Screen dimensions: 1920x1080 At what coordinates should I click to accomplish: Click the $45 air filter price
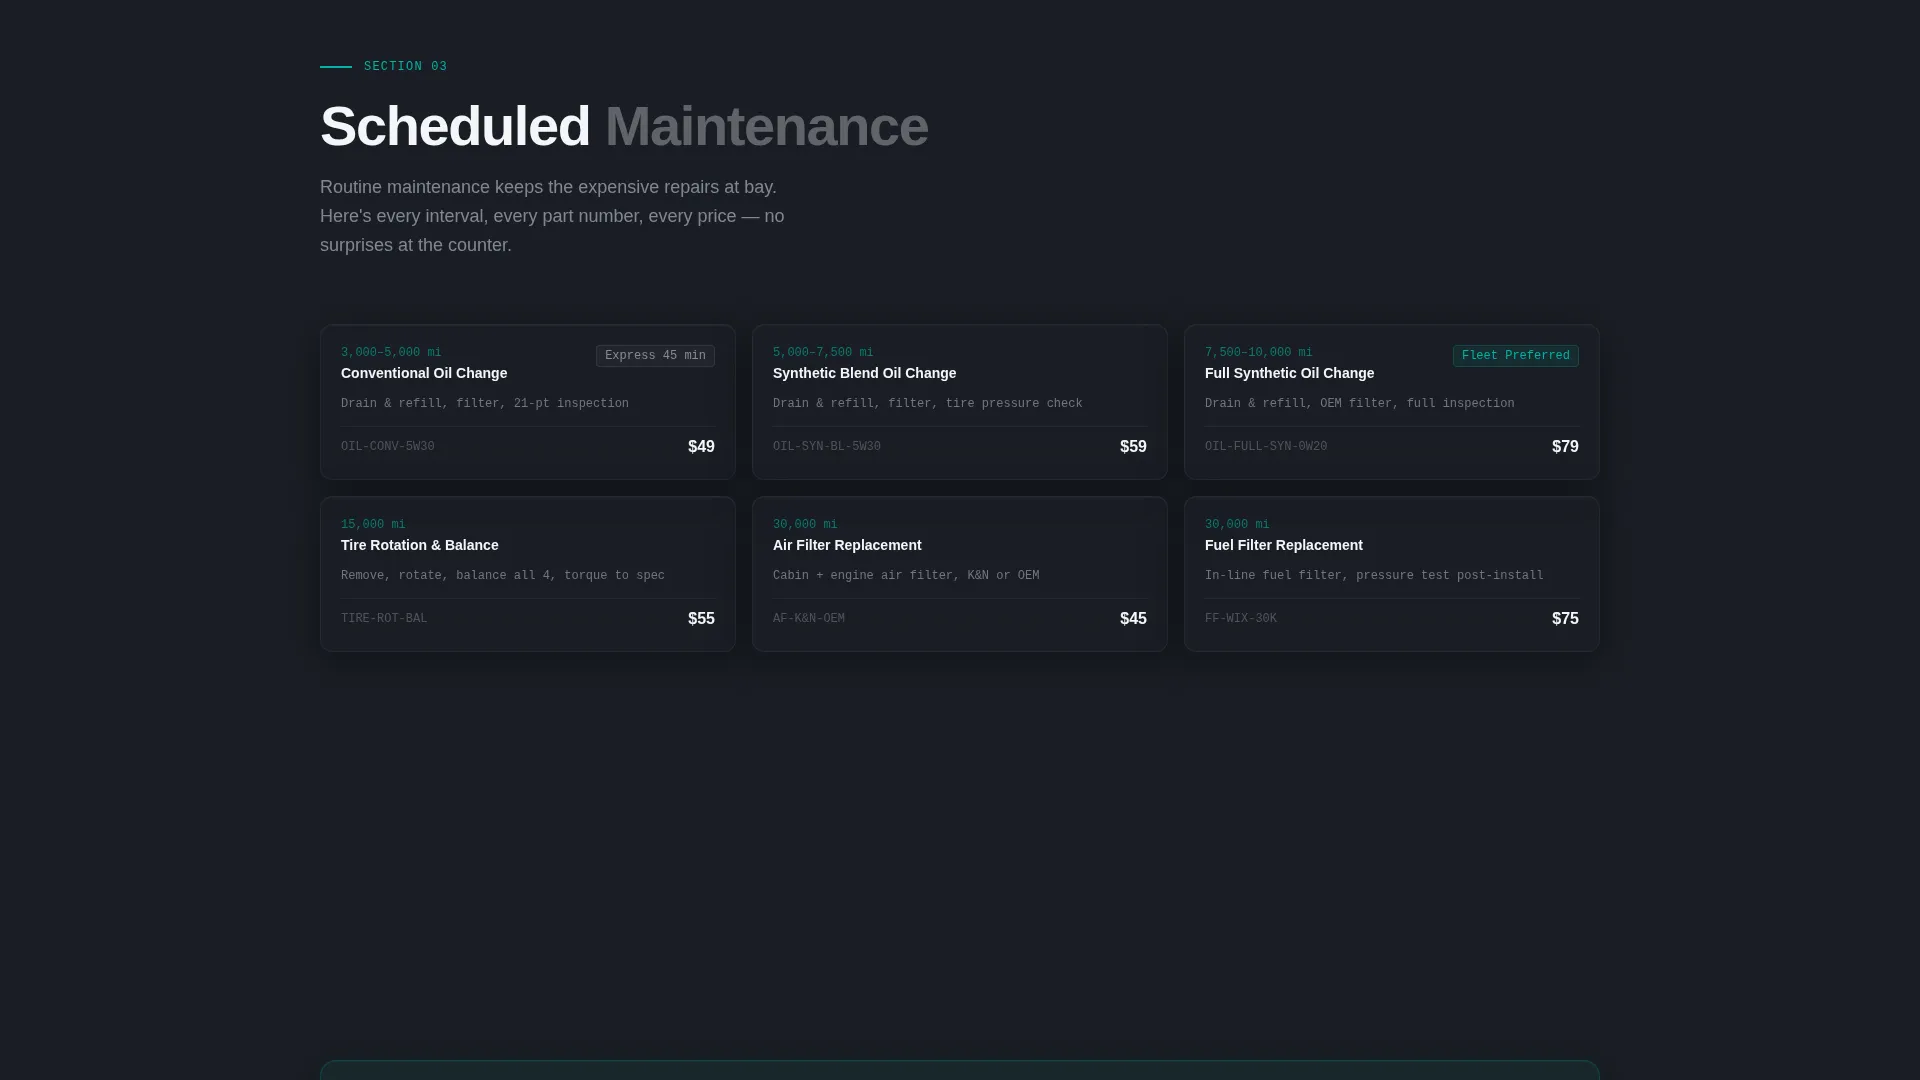1133,619
